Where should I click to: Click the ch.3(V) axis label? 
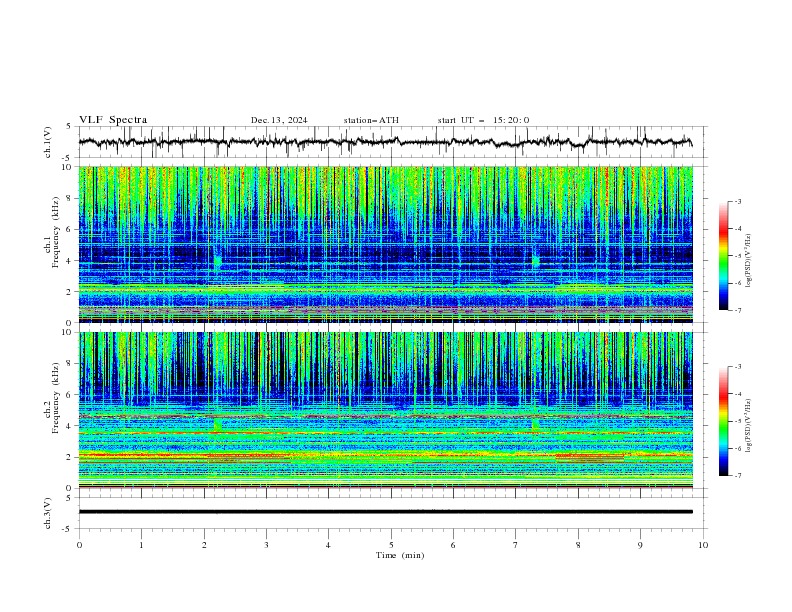pyautogui.click(x=48, y=513)
